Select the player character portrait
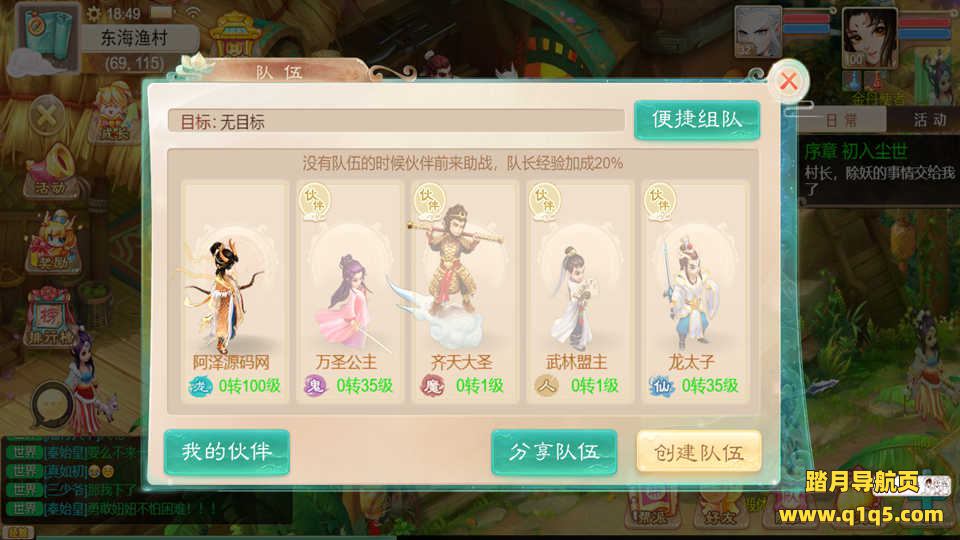Image resolution: width=960 pixels, height=540 pixels. pos(869,37)
